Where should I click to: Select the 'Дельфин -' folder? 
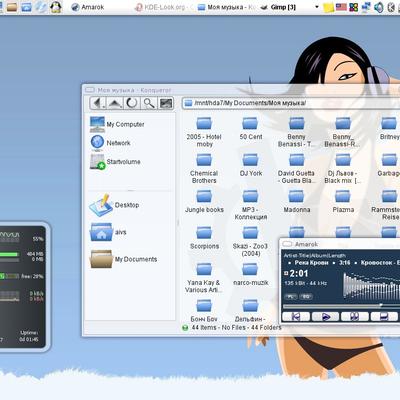[x=250, y=311]
